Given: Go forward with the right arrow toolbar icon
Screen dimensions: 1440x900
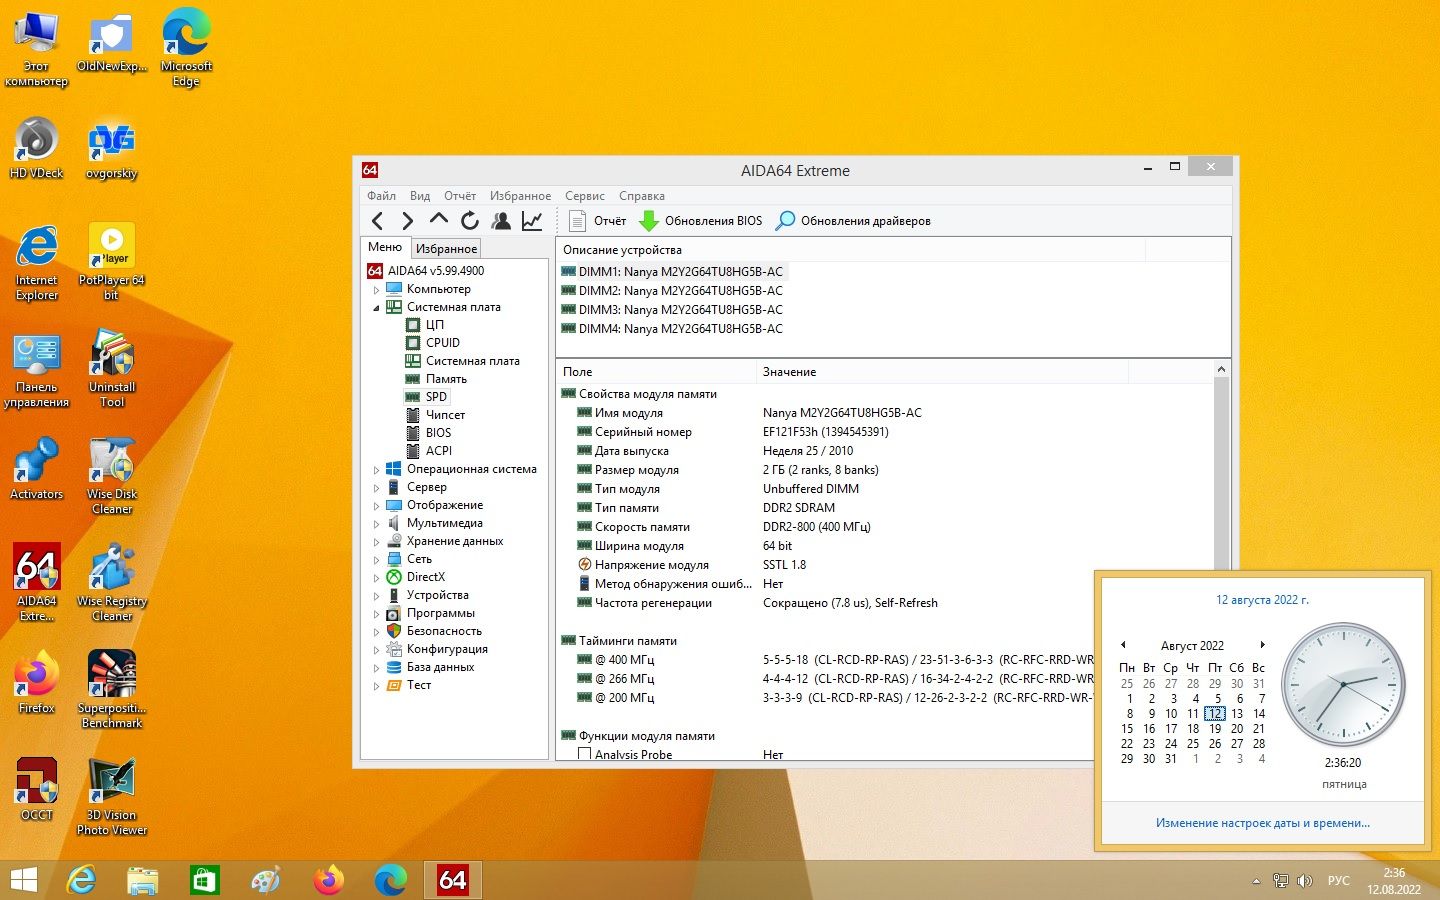Looking at the screenshot, I should coord(407,221).
